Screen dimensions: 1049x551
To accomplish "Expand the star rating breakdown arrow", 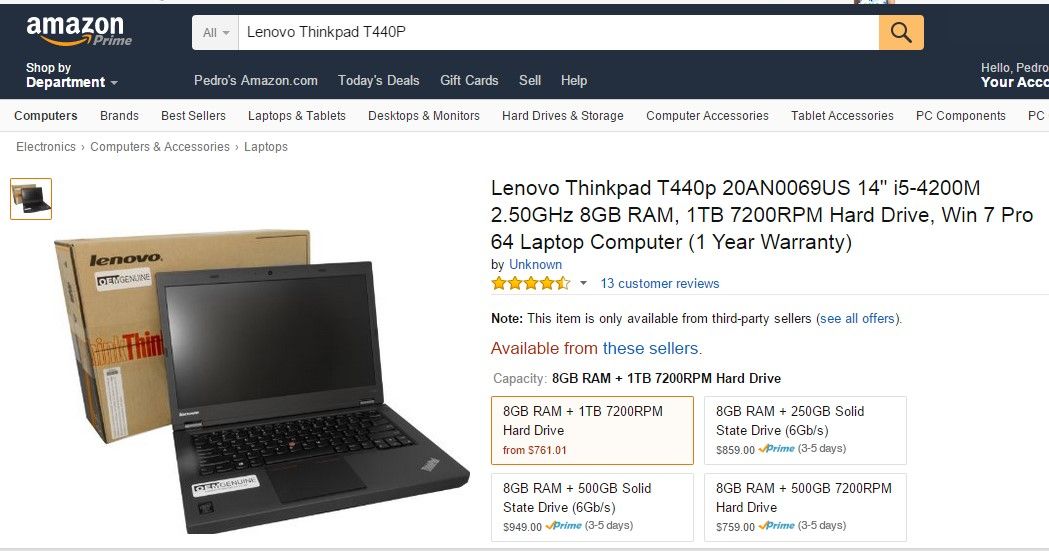I will click(x=583, y=284).
